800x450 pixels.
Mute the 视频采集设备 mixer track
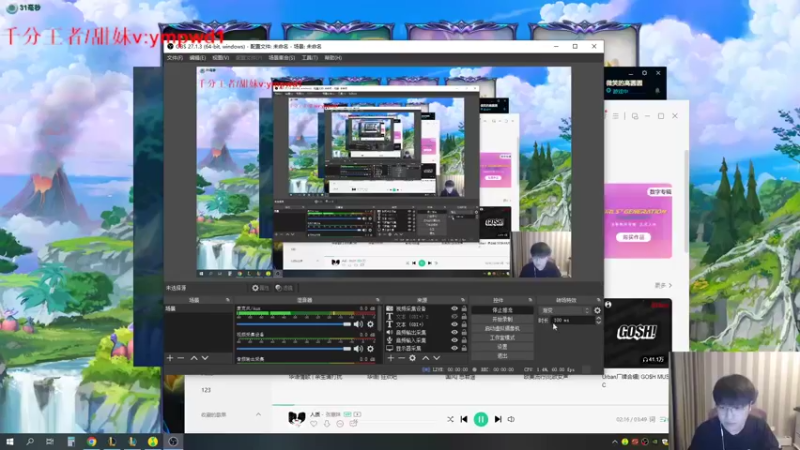pyautogui.click(x=359, y=348)
